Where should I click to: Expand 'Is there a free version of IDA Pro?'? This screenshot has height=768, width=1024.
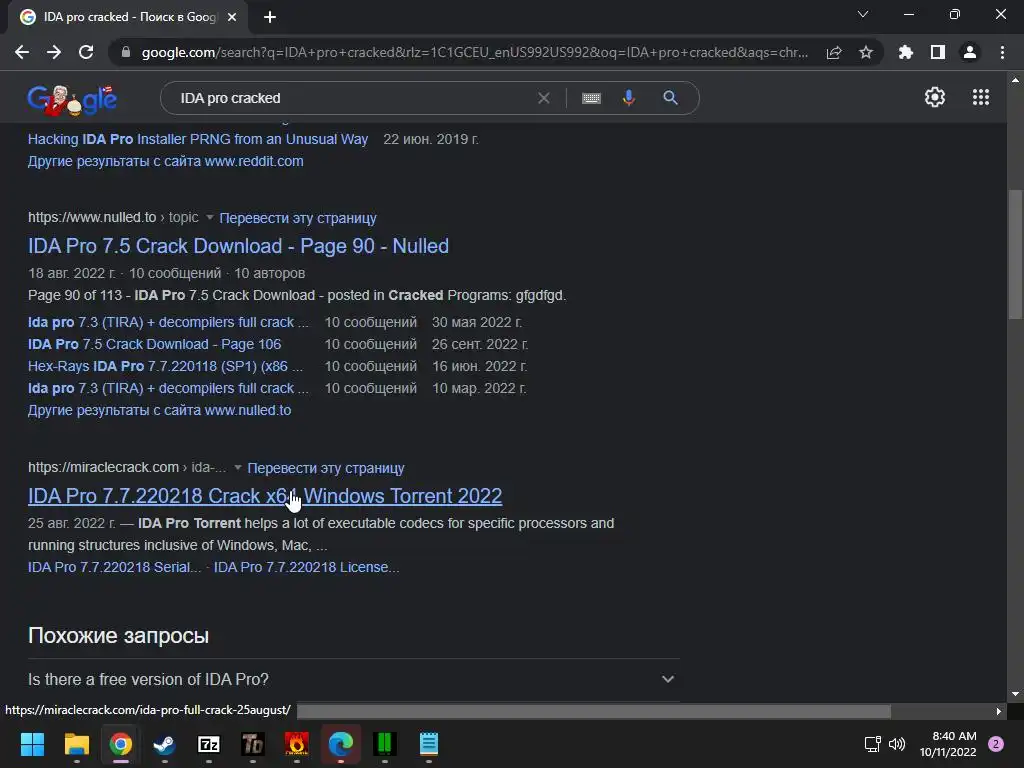pos(353,679)
